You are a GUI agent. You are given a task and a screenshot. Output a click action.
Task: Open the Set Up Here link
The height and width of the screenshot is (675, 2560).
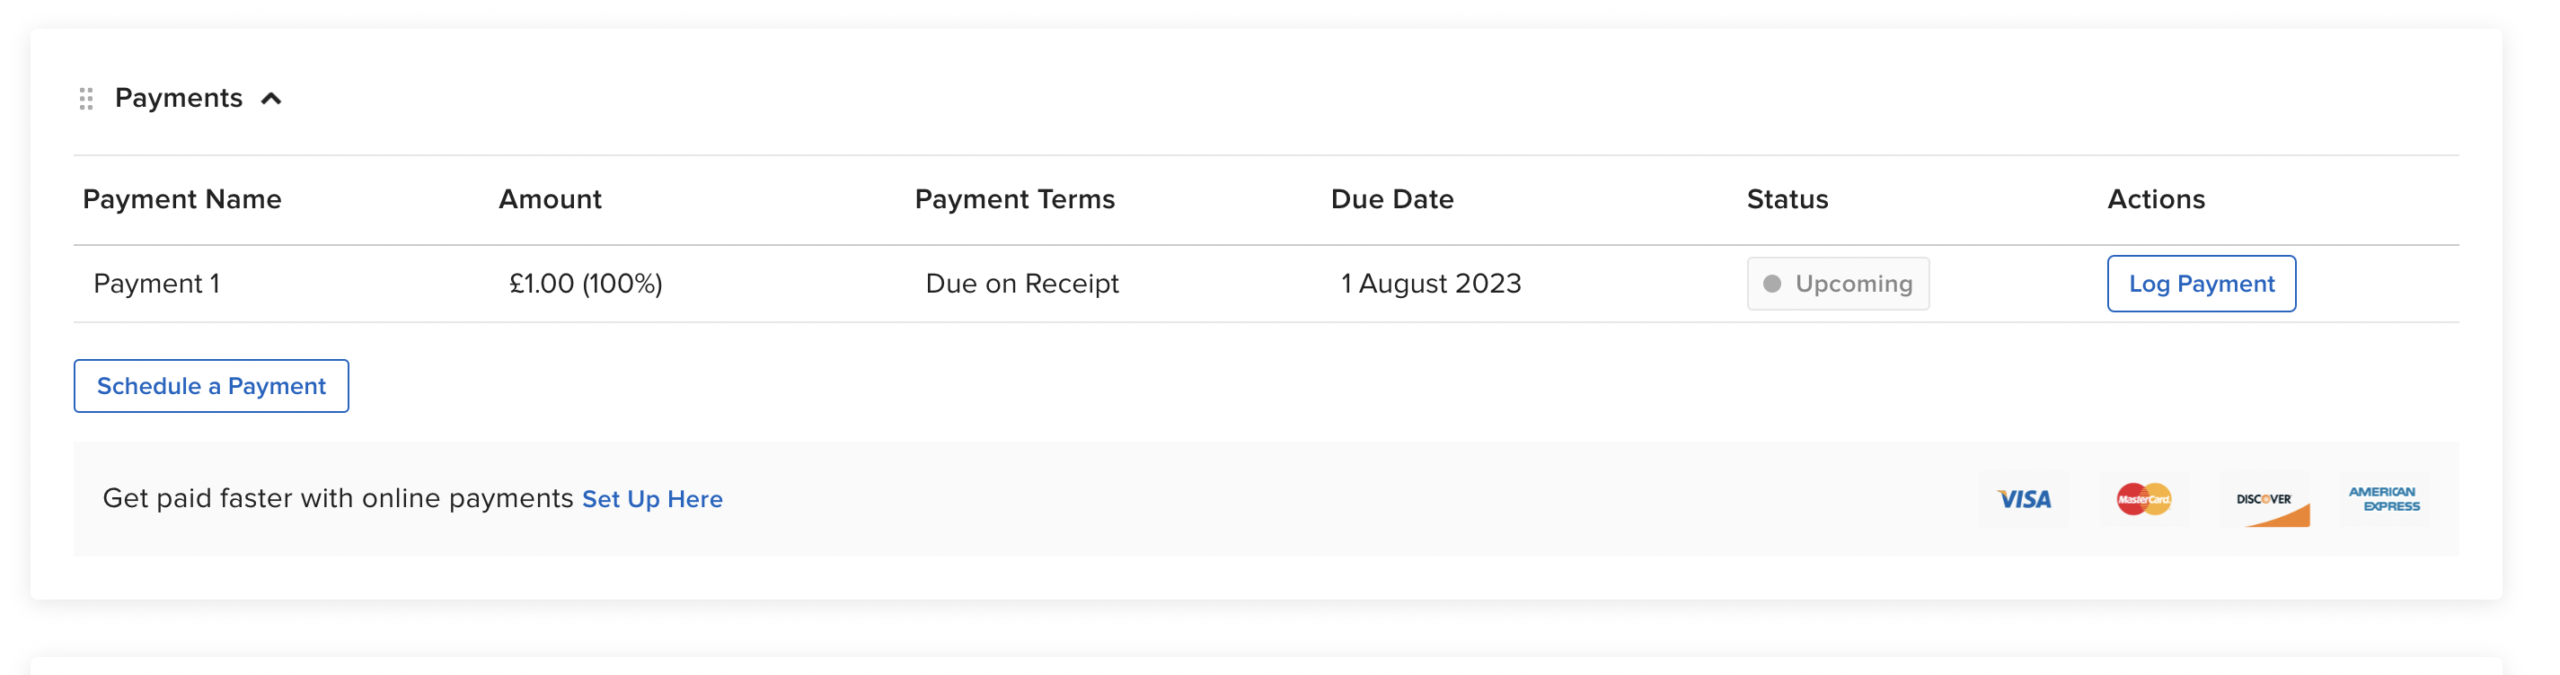652,499
